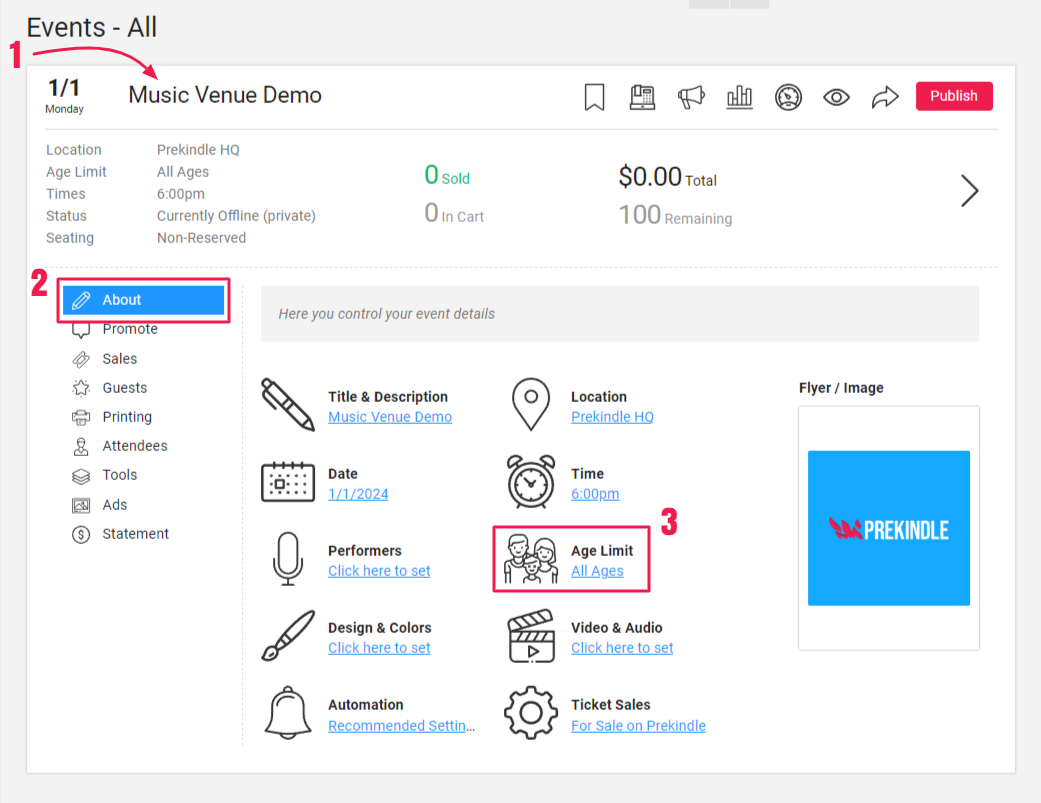This screenshot has height=803, width=1041.
Task: Click the family Age Limit icon
Action: 530,559
